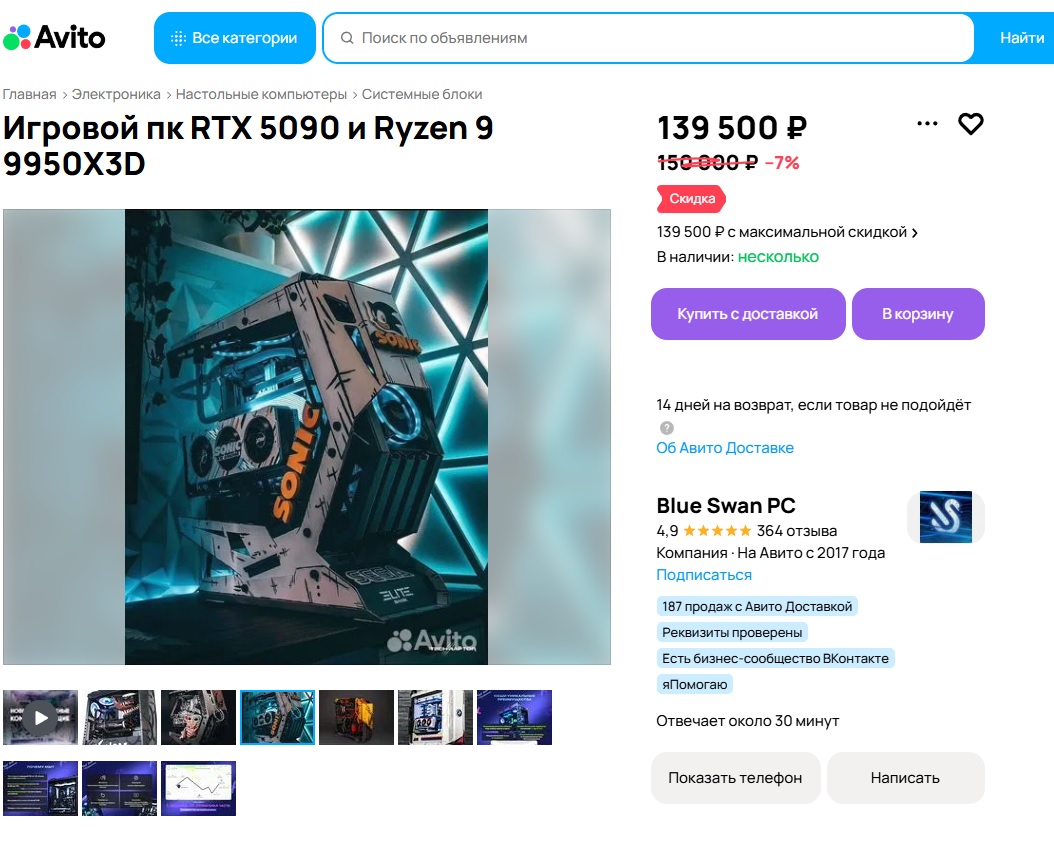1054x854 pixels.
Task: Add listing to favorites with heart icon
Action: click(970, 124)
